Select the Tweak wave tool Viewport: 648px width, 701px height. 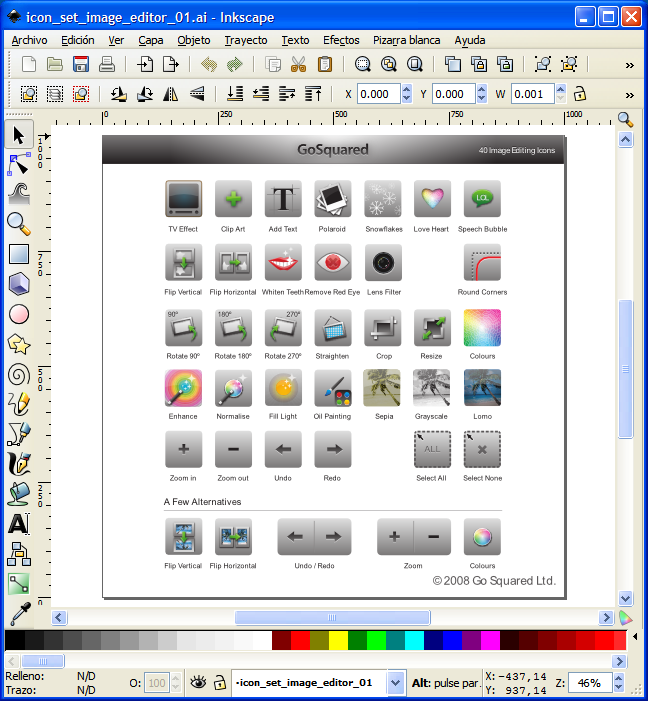click(19, 194)
